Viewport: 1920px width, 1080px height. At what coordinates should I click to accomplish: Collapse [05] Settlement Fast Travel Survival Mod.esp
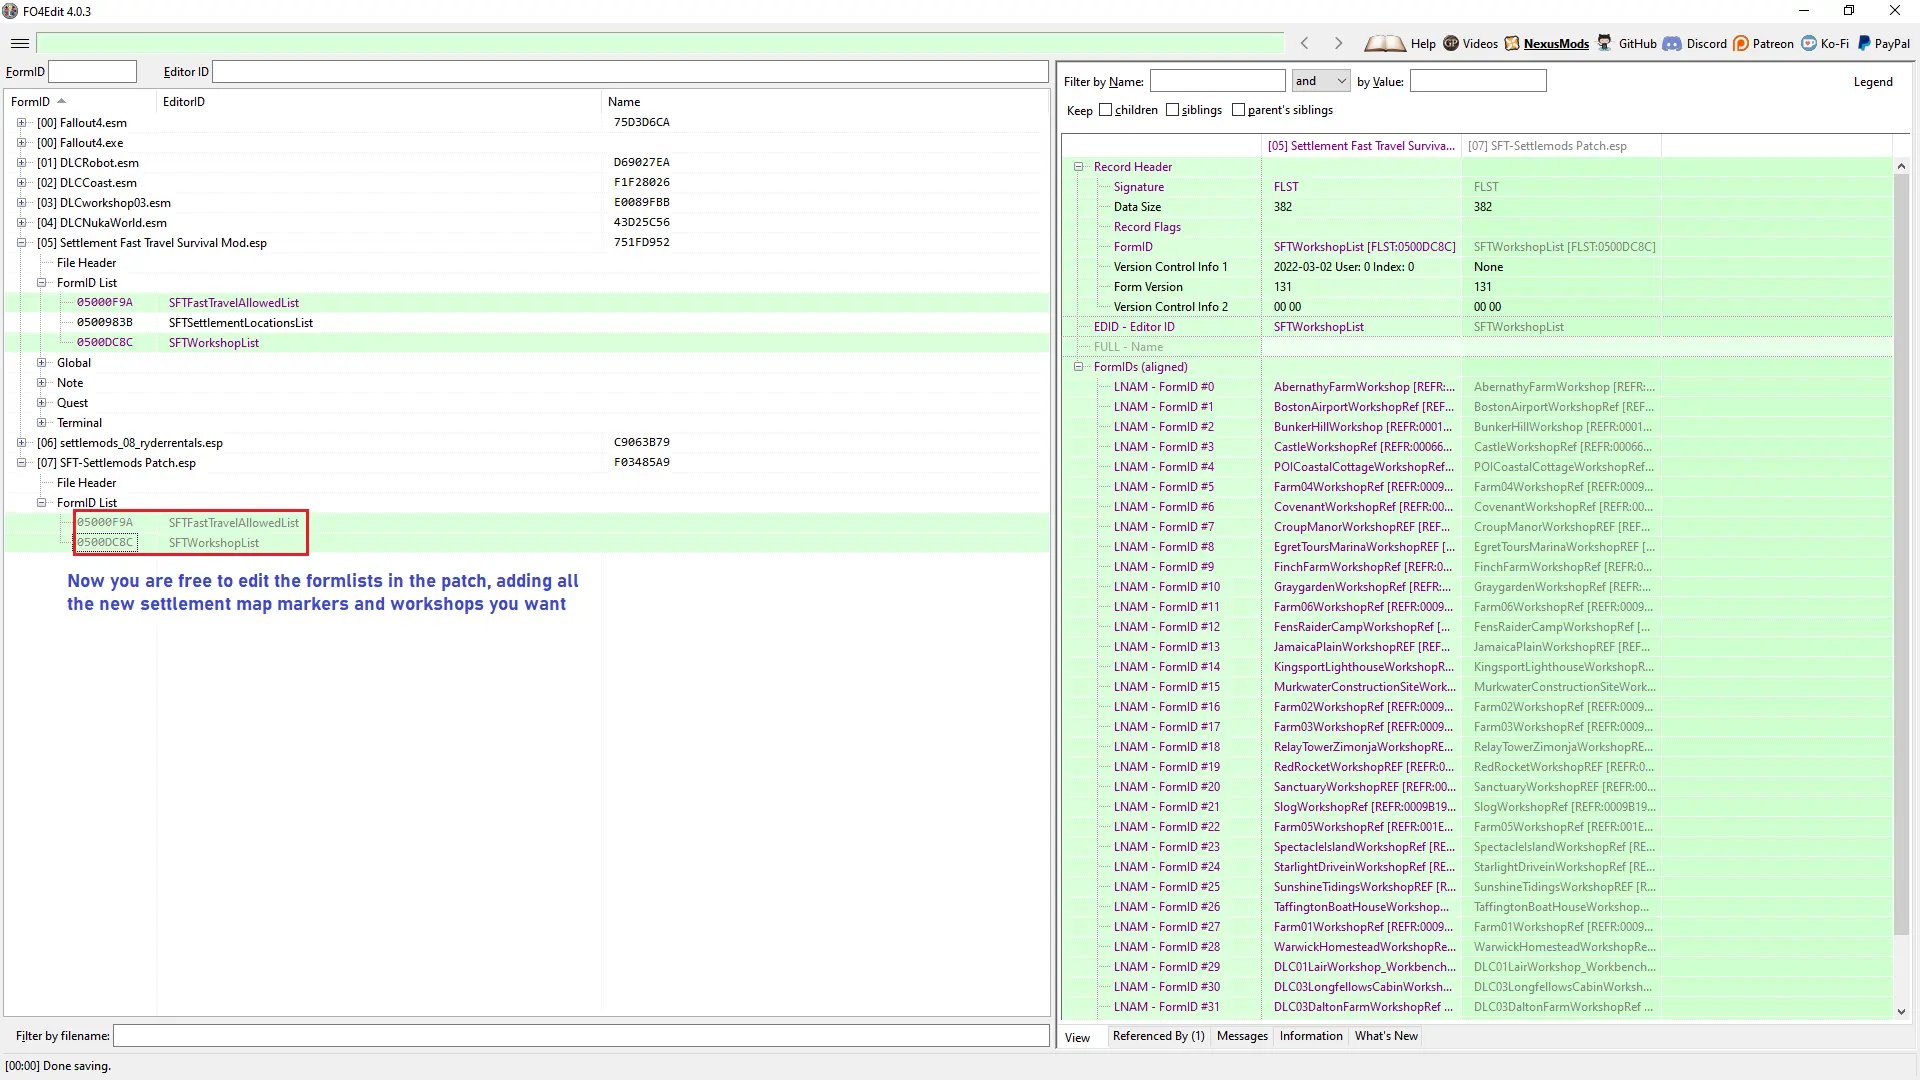pos(21,243)
